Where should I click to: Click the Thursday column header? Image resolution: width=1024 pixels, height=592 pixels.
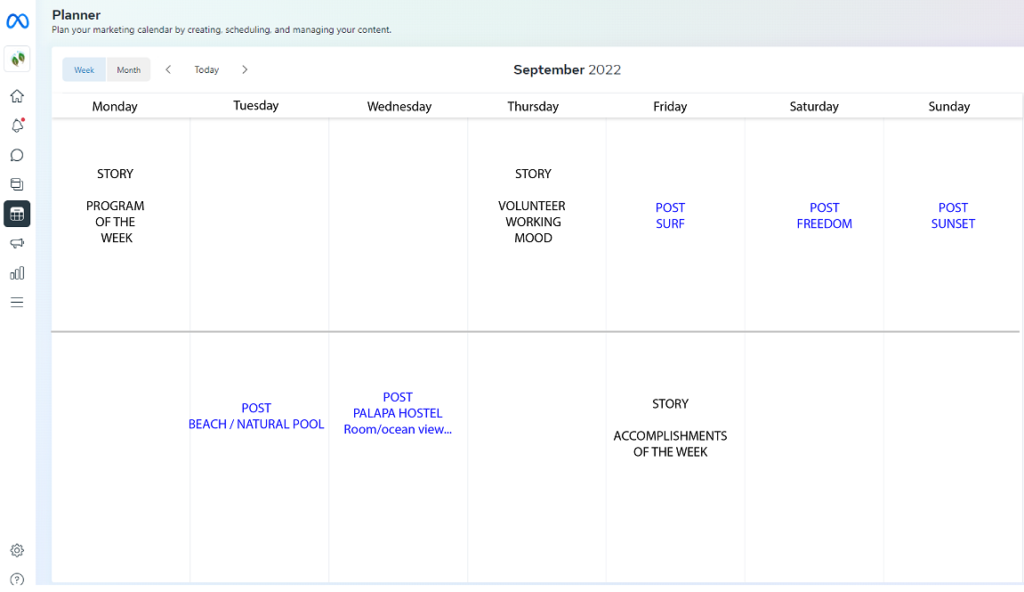pos(533,107)
